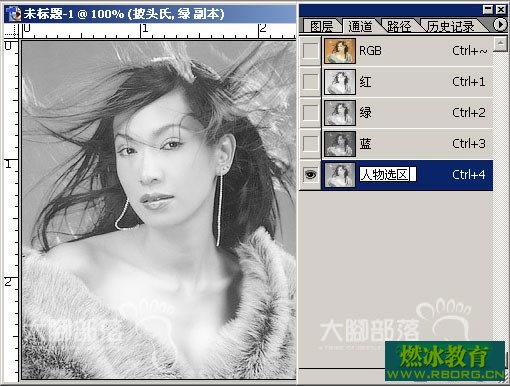Select the 红 channel name
Screen dimensions: 510x386
pyautogui.click(x=365, y=82)
